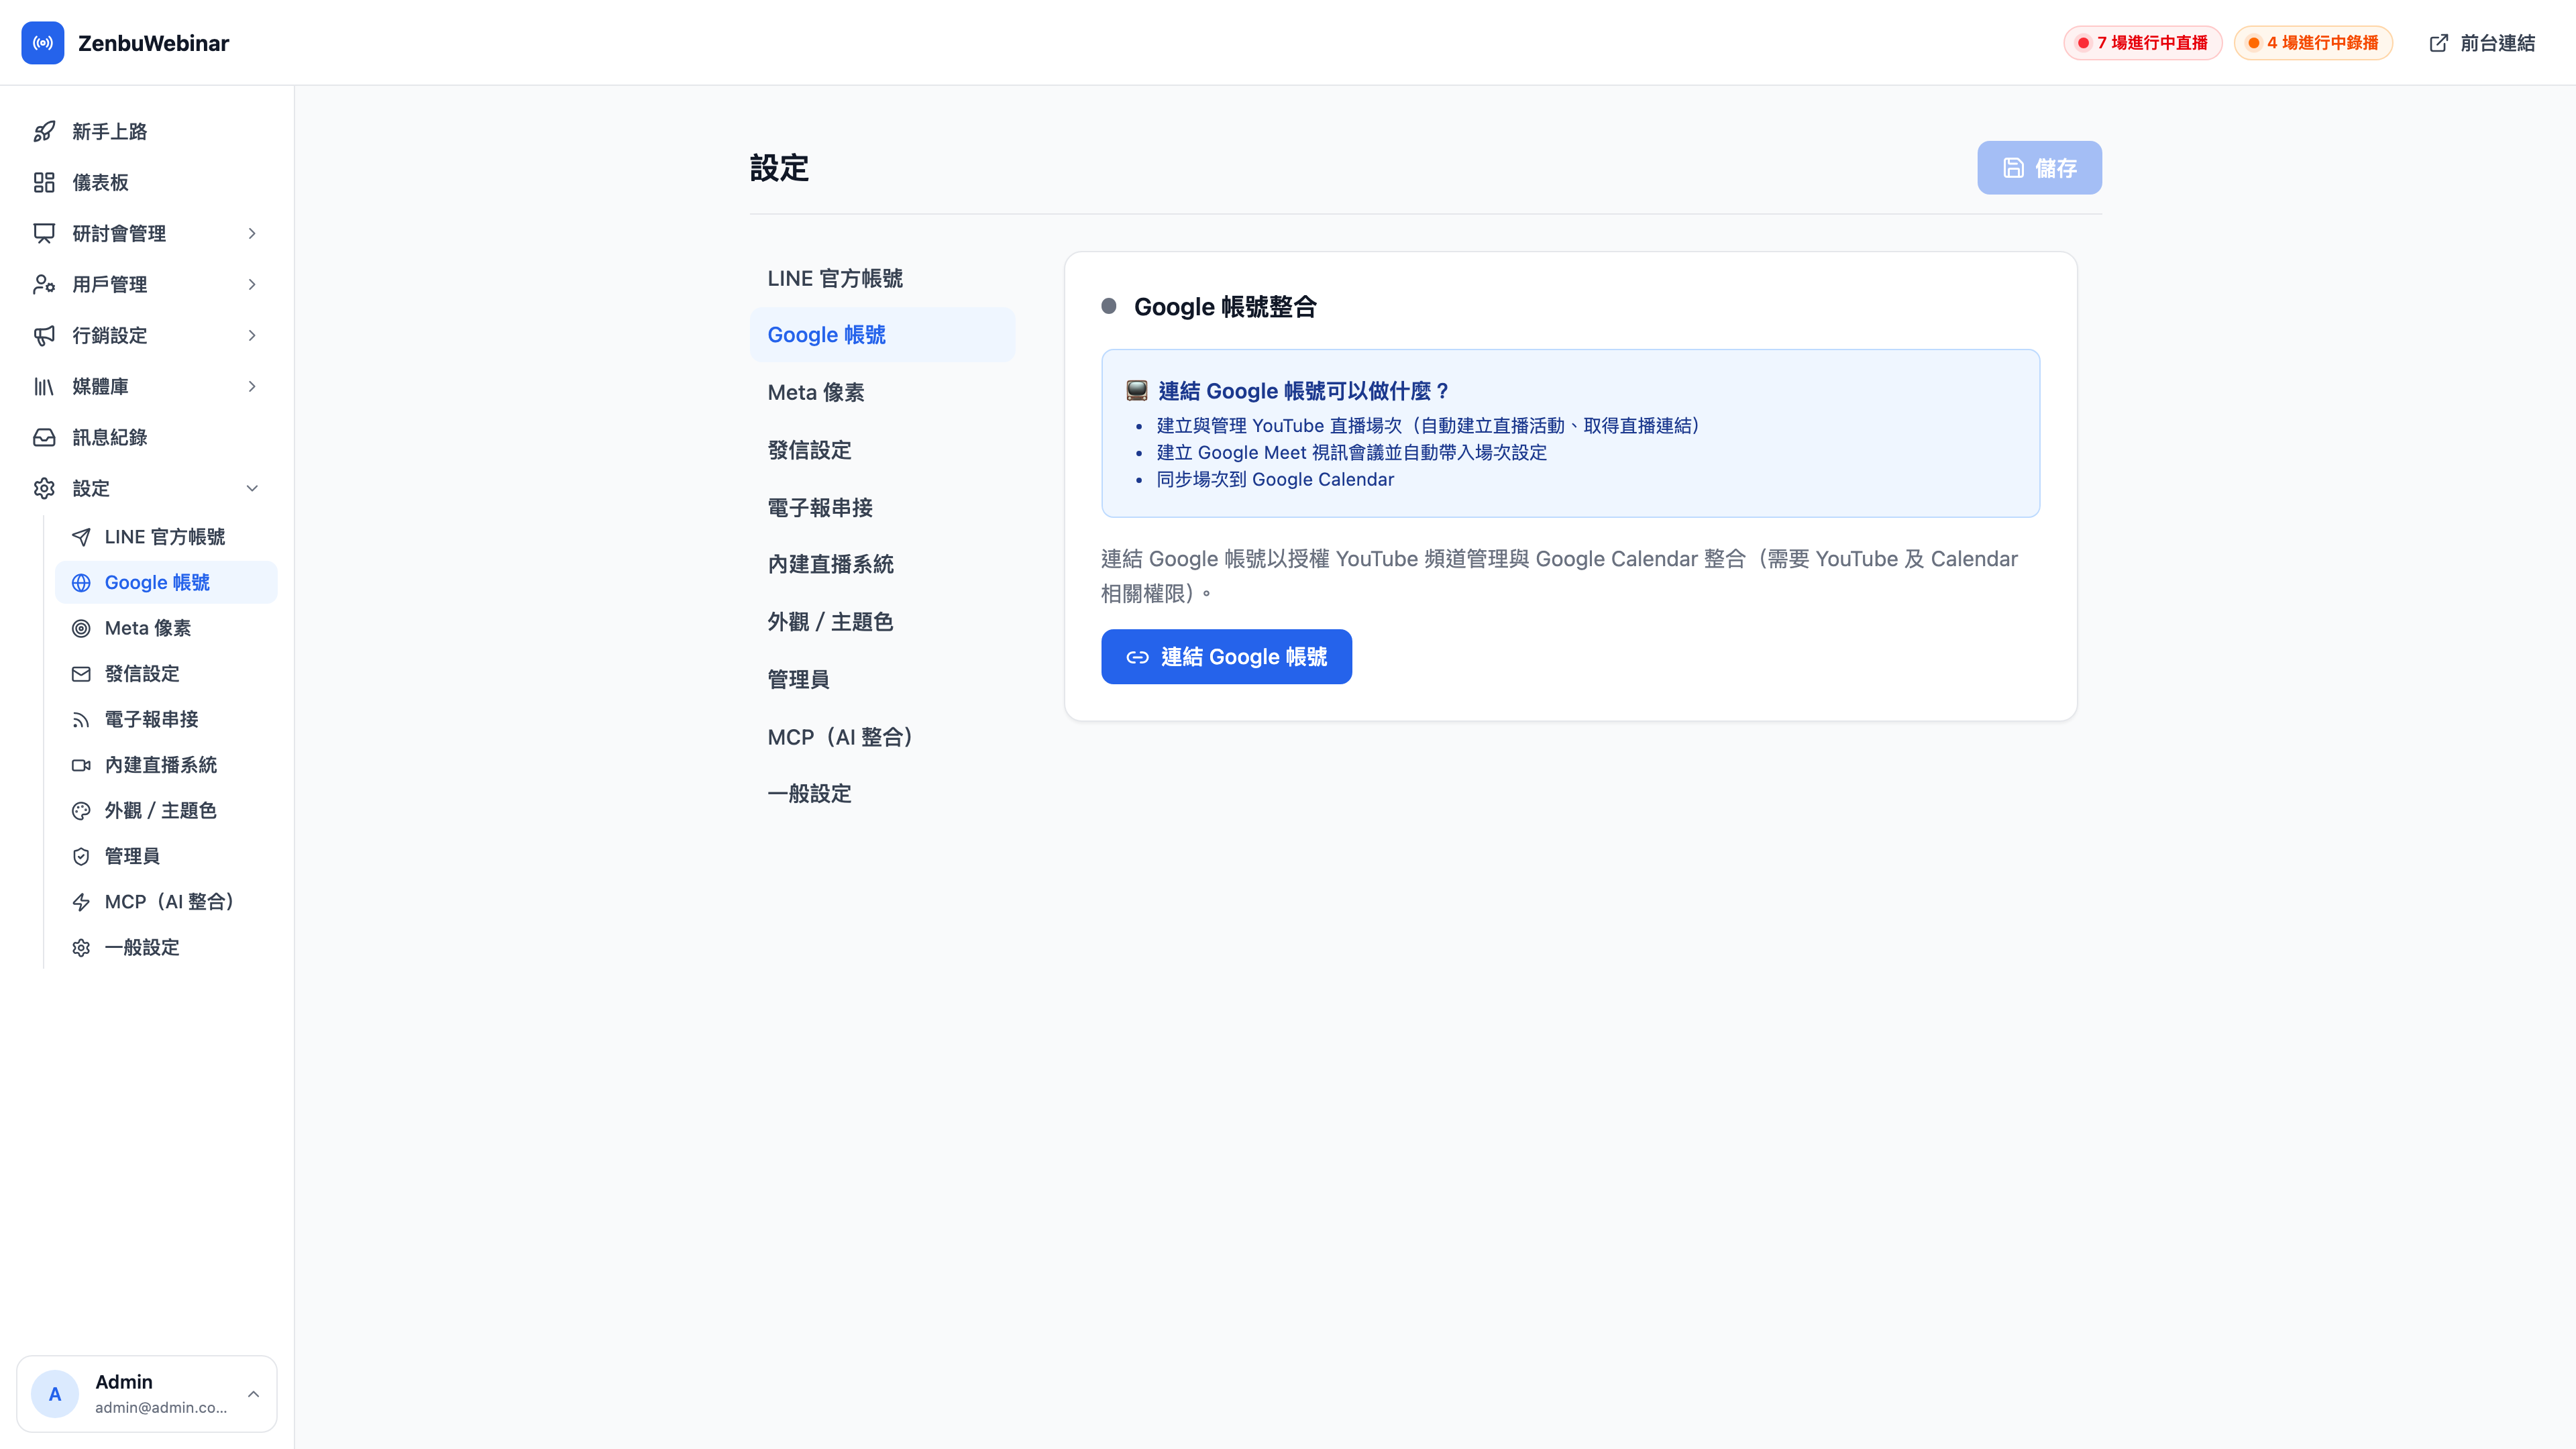Open sidebar submenu item 管理員

click(166, 857)
